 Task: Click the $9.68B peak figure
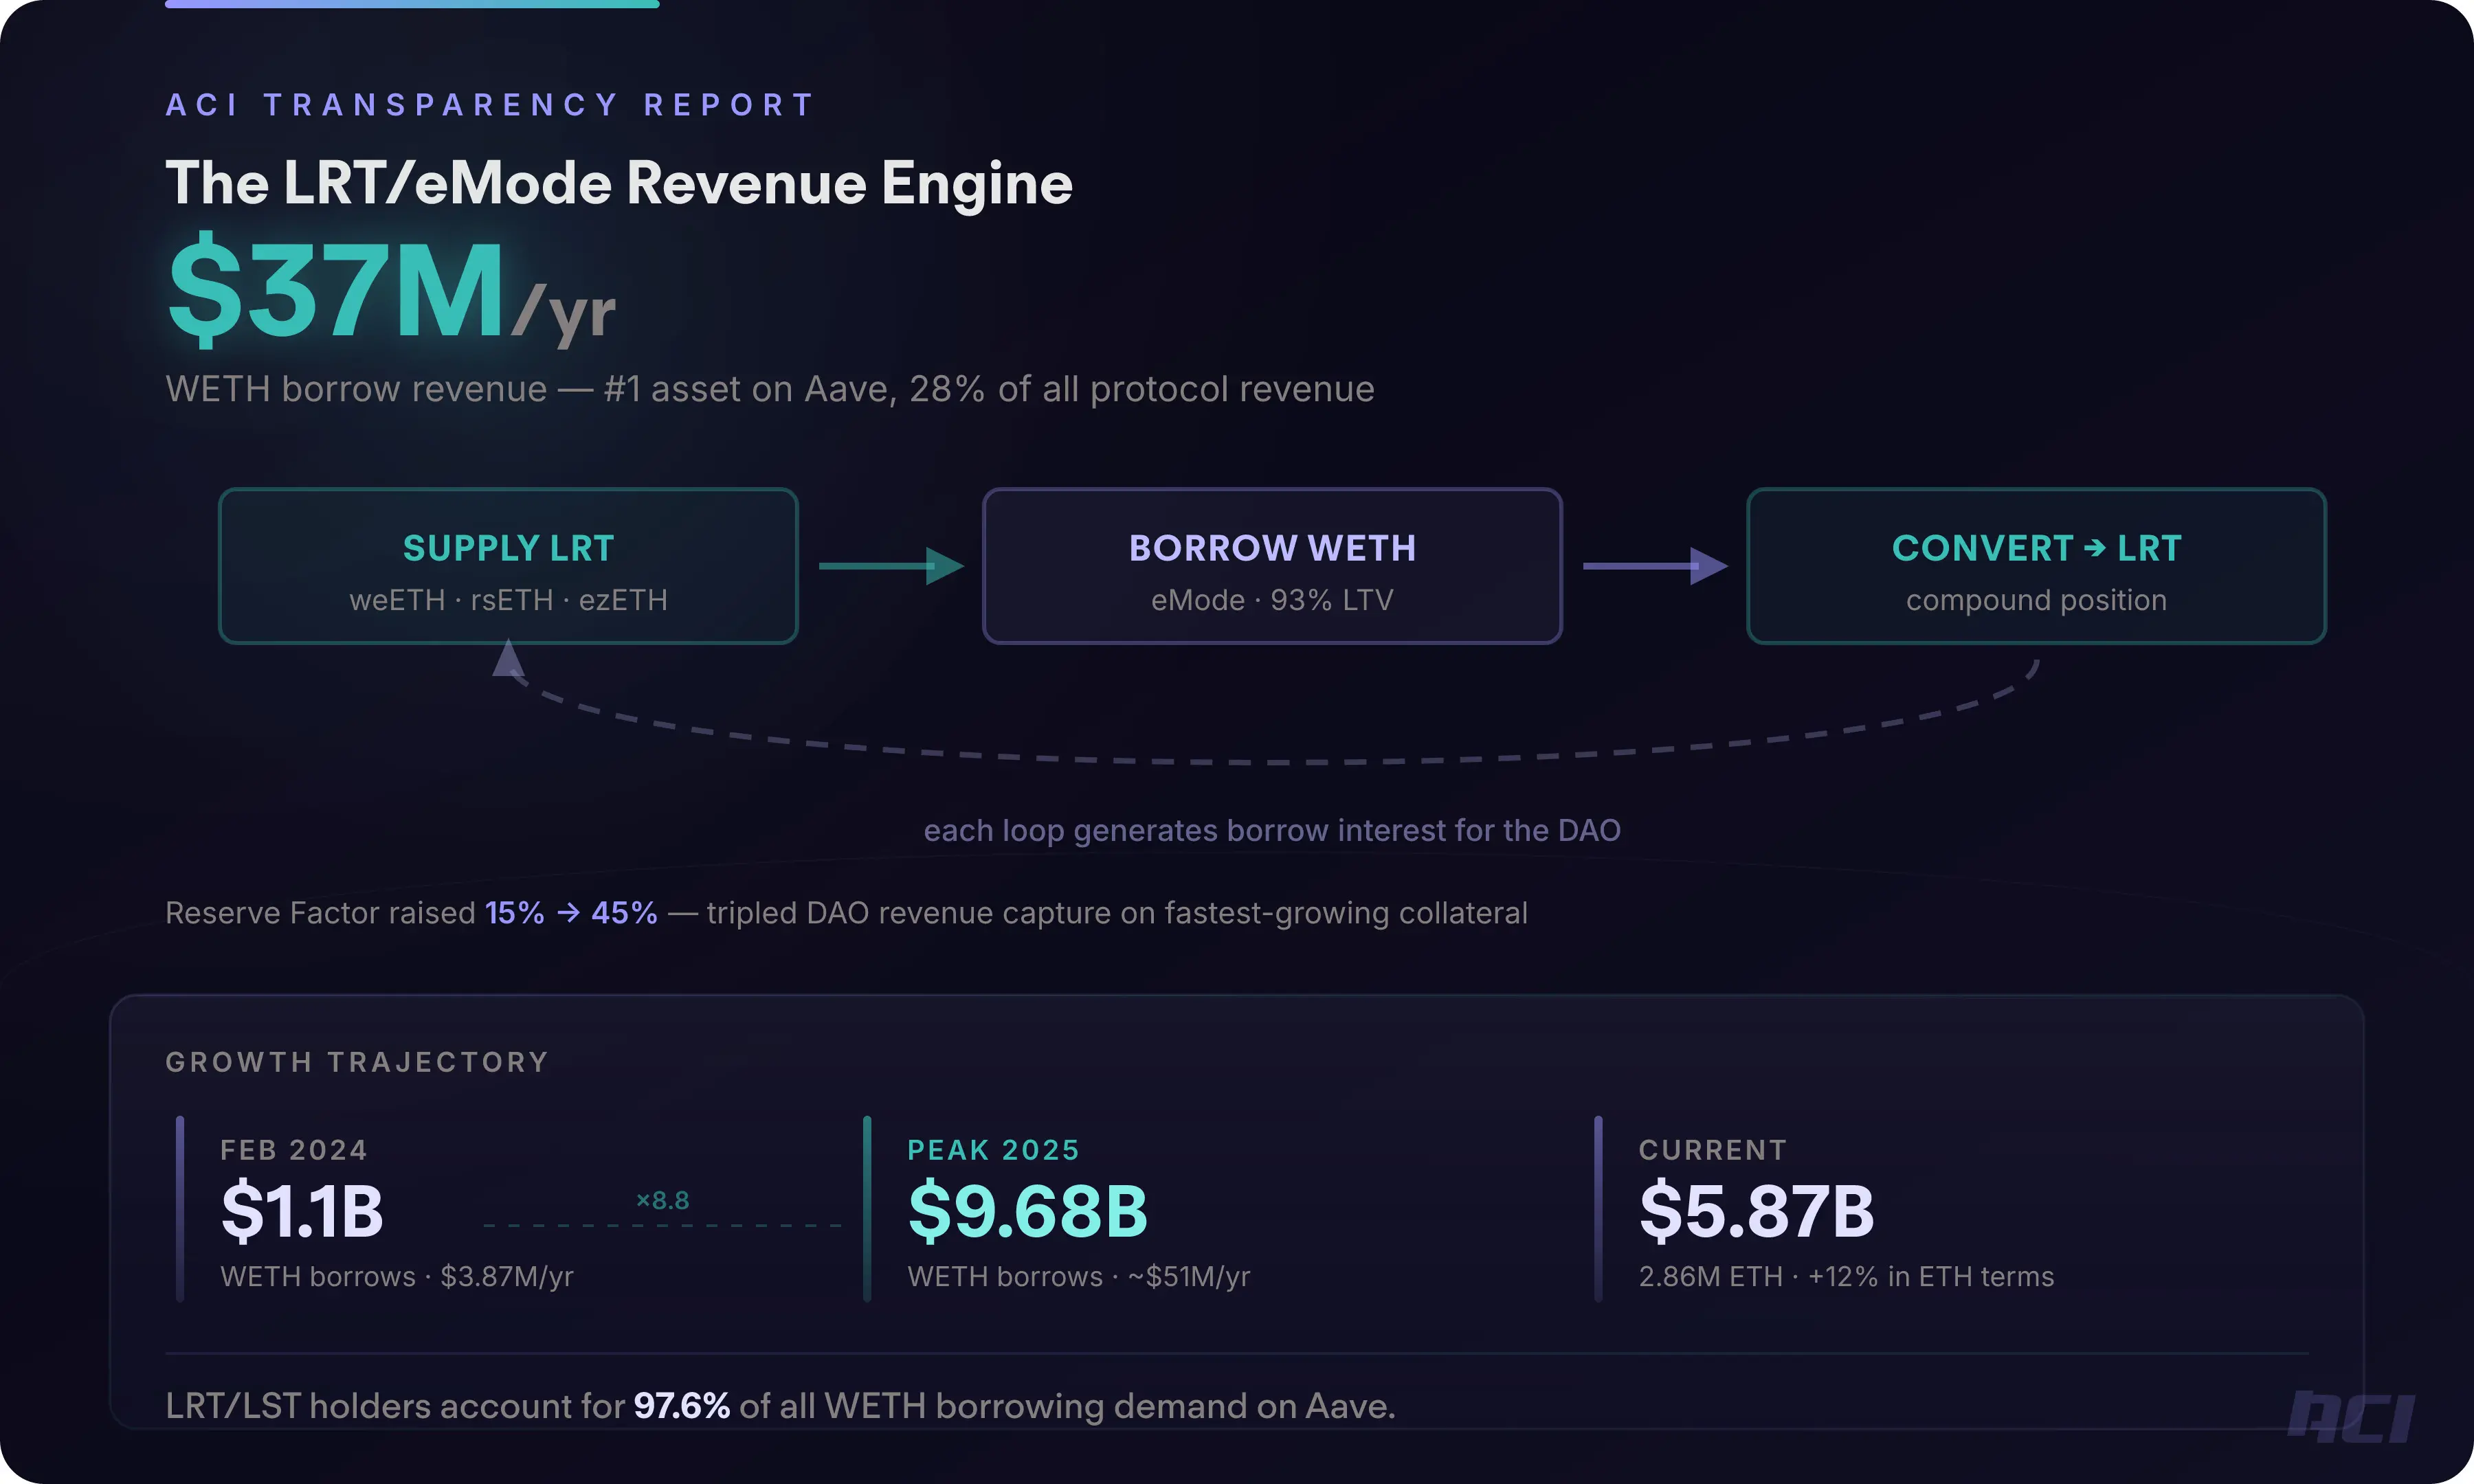click(x=1027, y=1212)
